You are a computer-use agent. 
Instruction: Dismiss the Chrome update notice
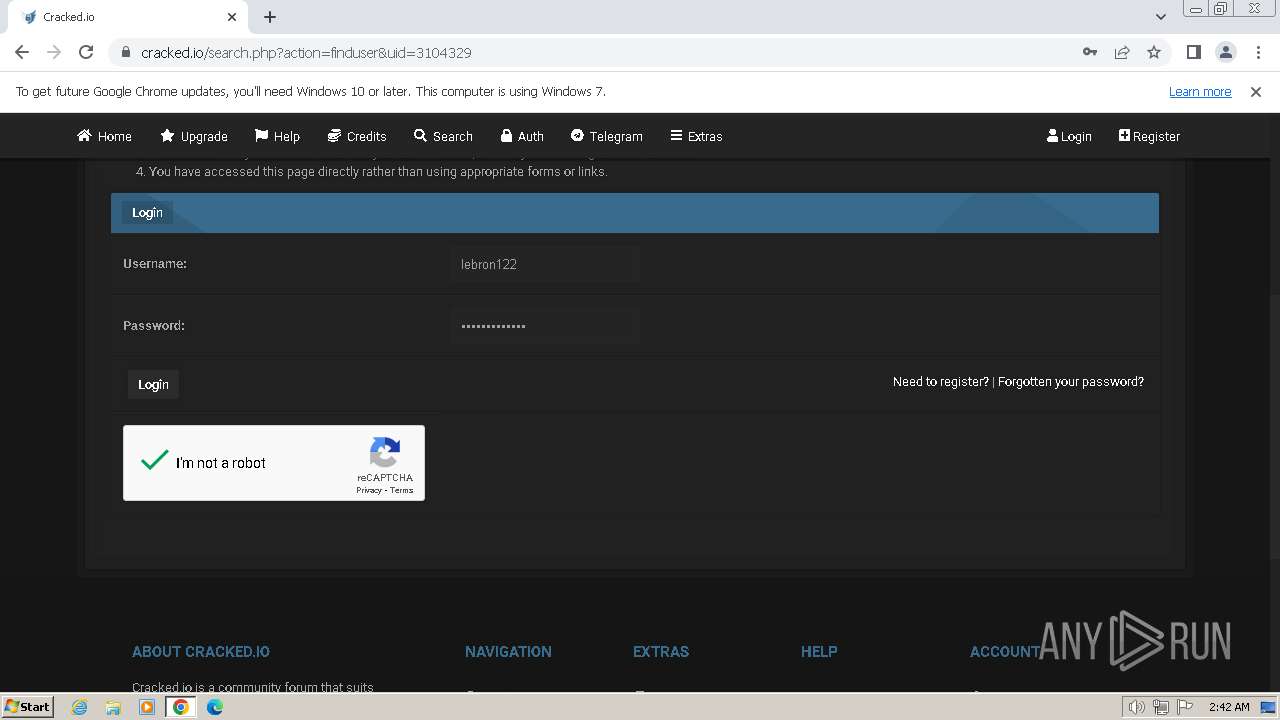pyautogui.click(x=1256, y=91)
